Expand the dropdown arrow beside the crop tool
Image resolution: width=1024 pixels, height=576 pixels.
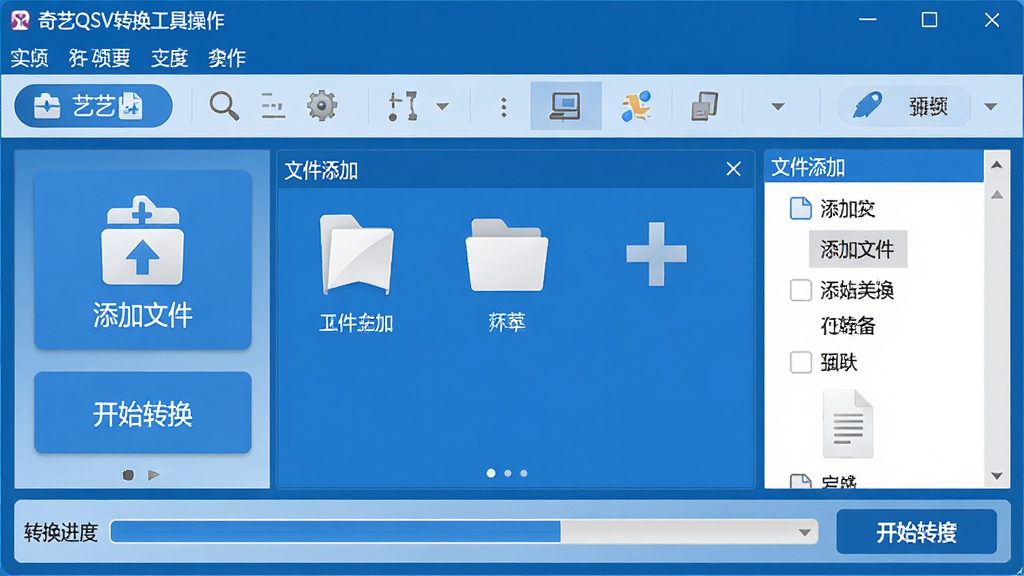click(442, 106)
